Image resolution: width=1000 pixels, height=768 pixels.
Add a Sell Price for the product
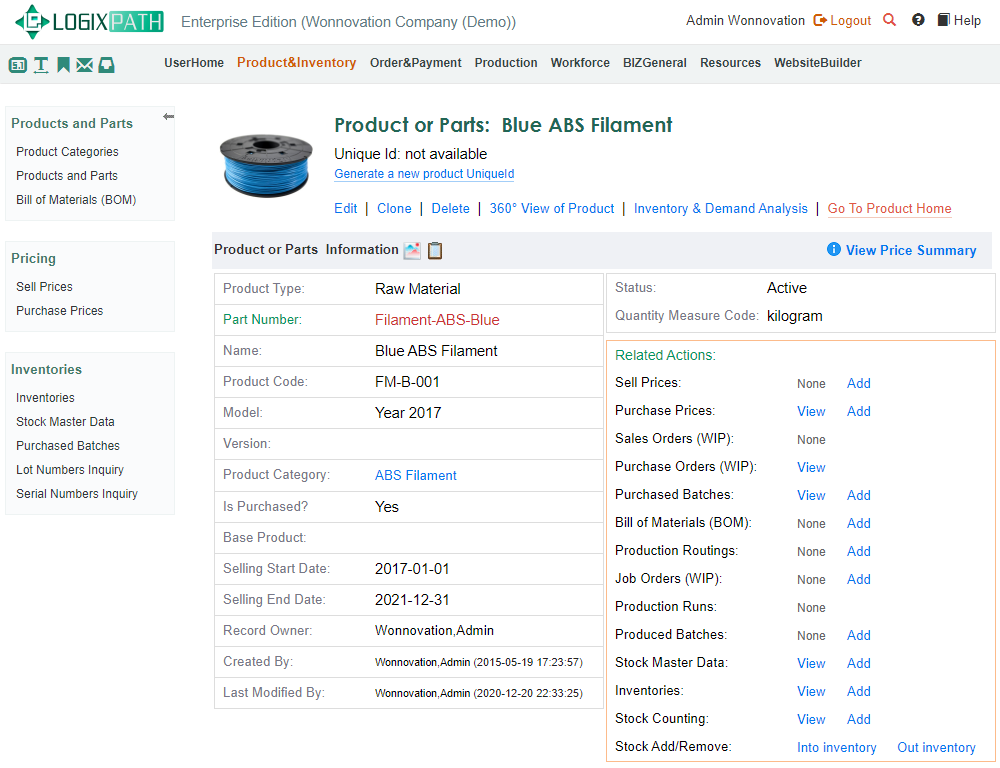(859, 383)
